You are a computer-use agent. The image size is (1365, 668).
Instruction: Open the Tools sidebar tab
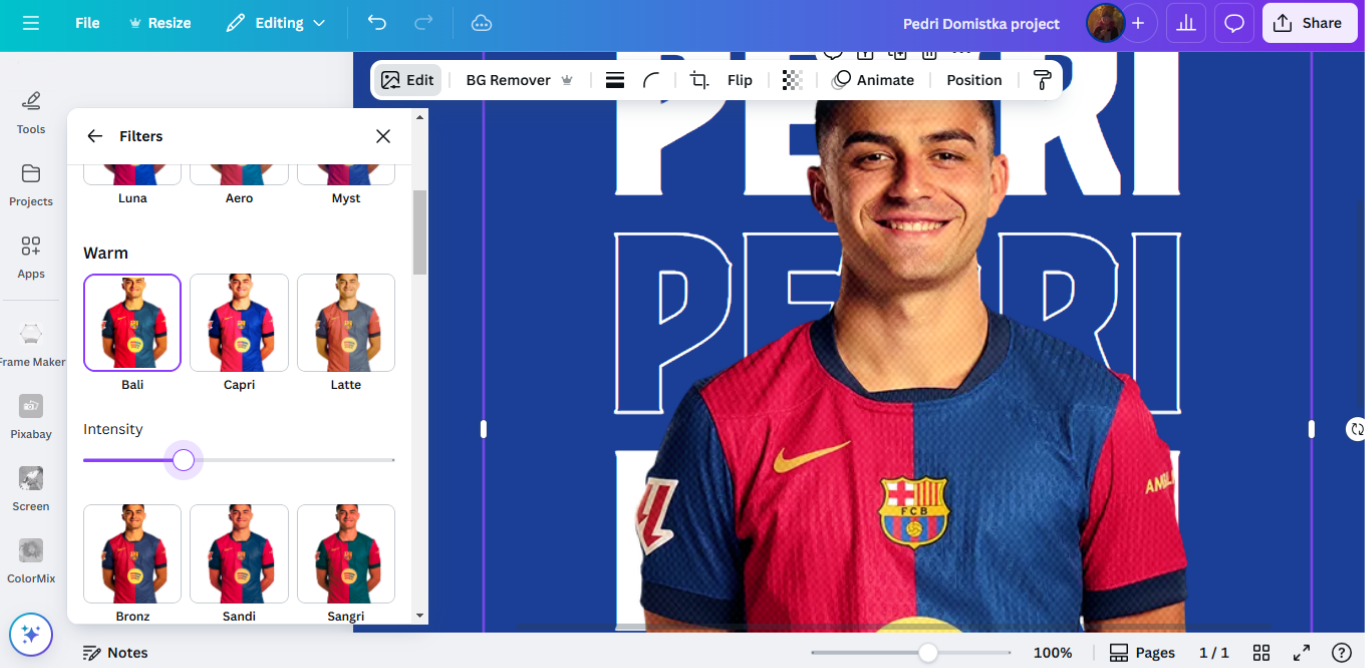[x=31, y=112]
